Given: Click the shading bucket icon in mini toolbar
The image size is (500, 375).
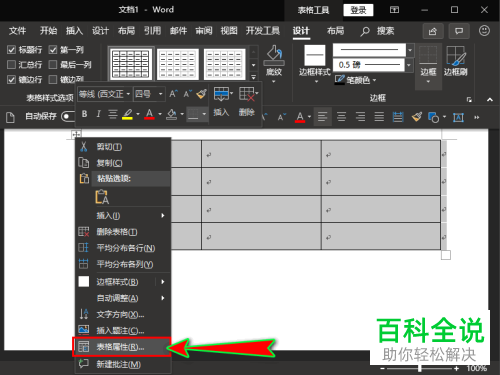Looking at the screenshot, I should point(172,114).
